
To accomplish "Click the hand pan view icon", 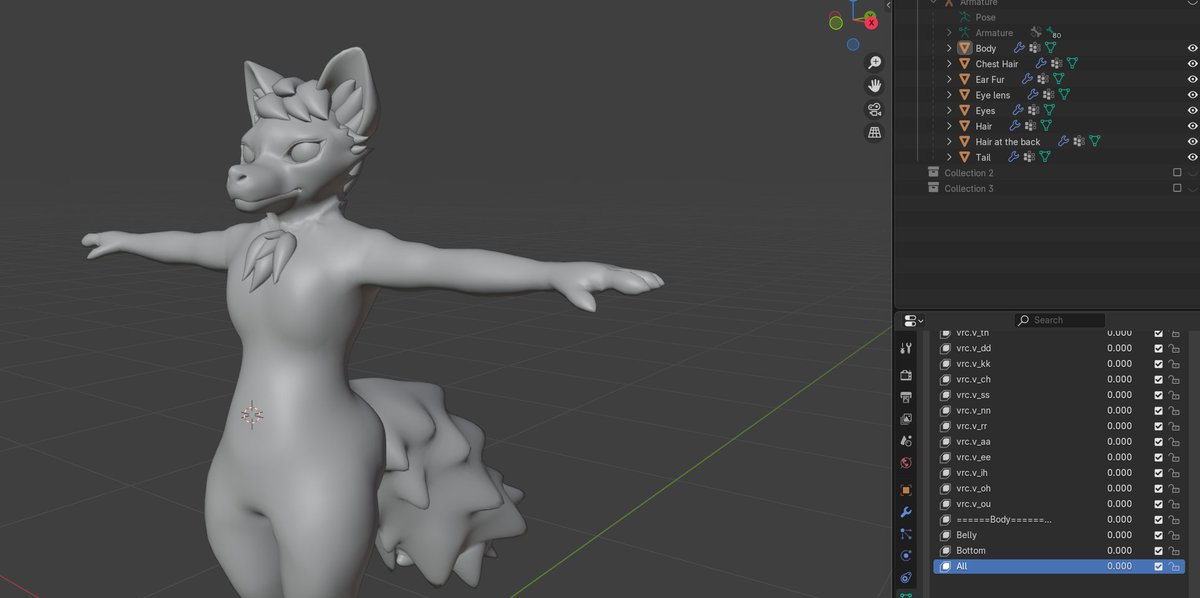I will tap(874, 85).
